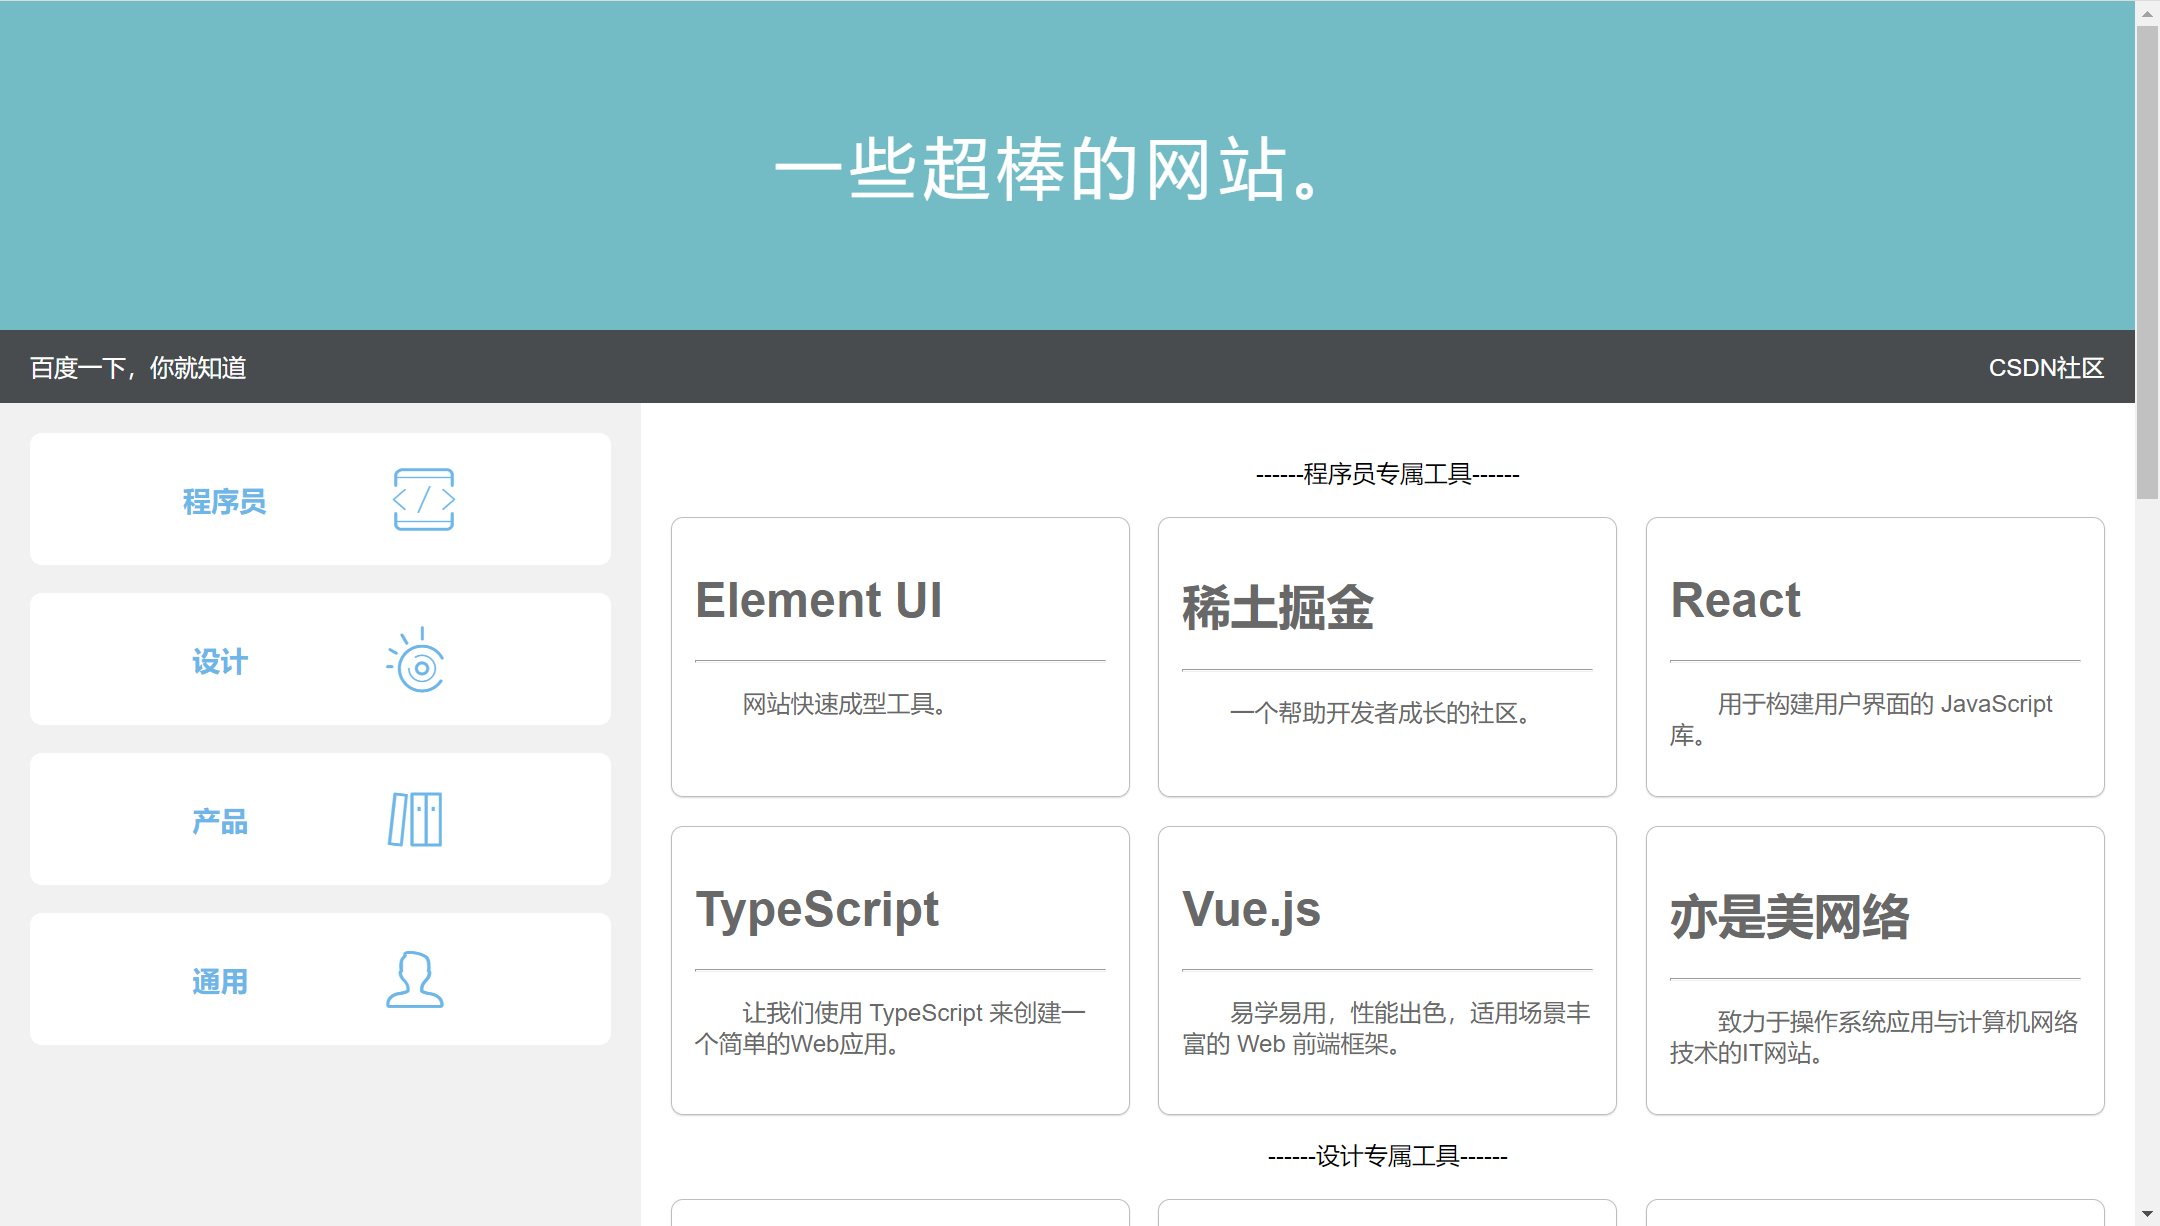The image size is (2160, 1226).
Task: Click the TypeScript card heading
Action: (817, 910)
